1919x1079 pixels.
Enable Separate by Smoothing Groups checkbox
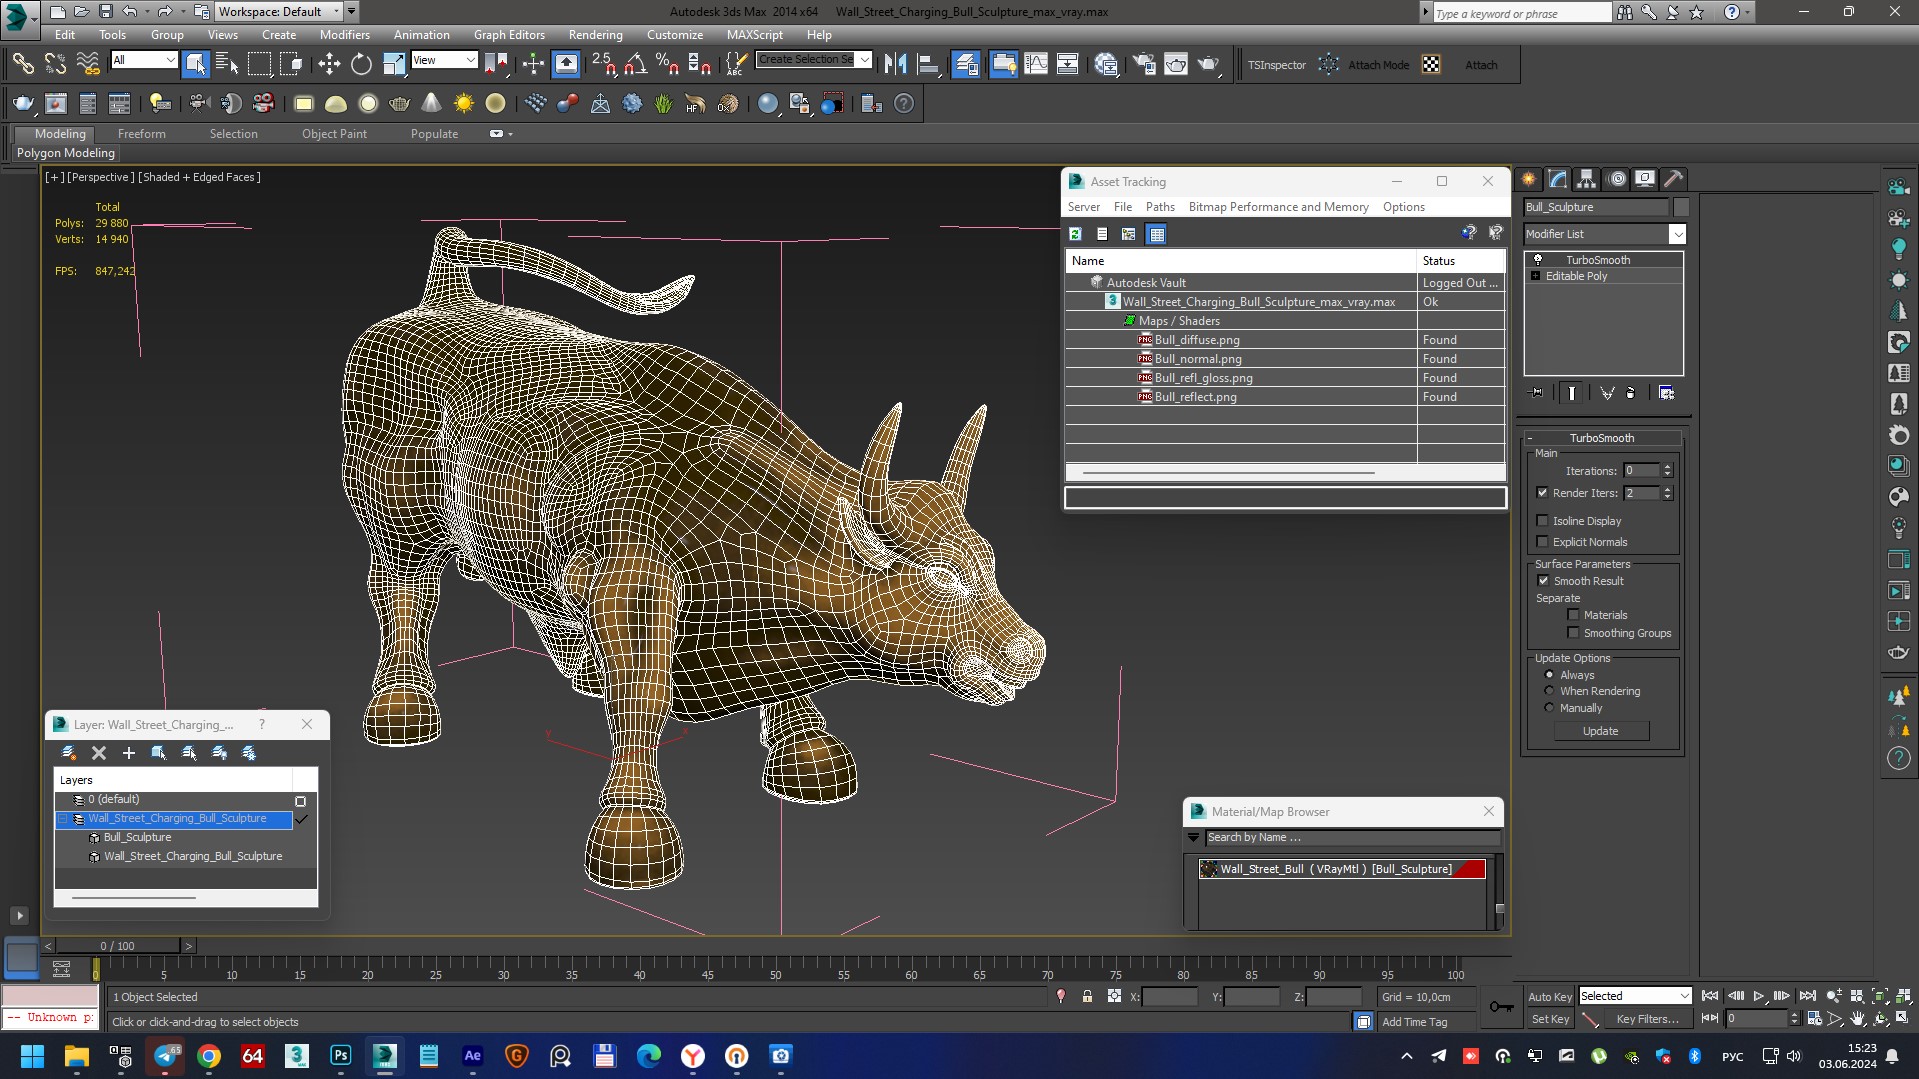tap(1573, 633)
